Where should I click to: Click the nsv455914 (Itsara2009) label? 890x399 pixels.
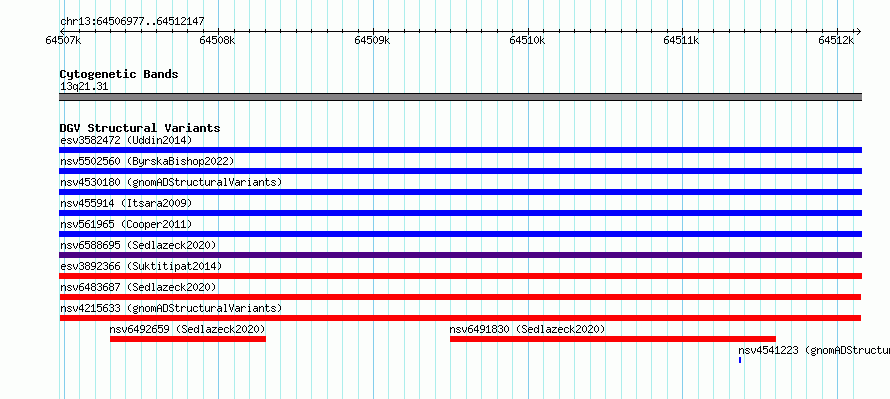[x=126, y=203]
